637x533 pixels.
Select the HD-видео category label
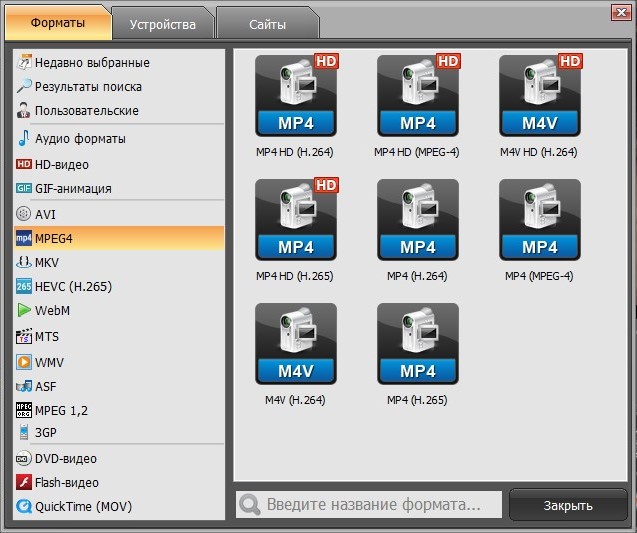[62, 165]
